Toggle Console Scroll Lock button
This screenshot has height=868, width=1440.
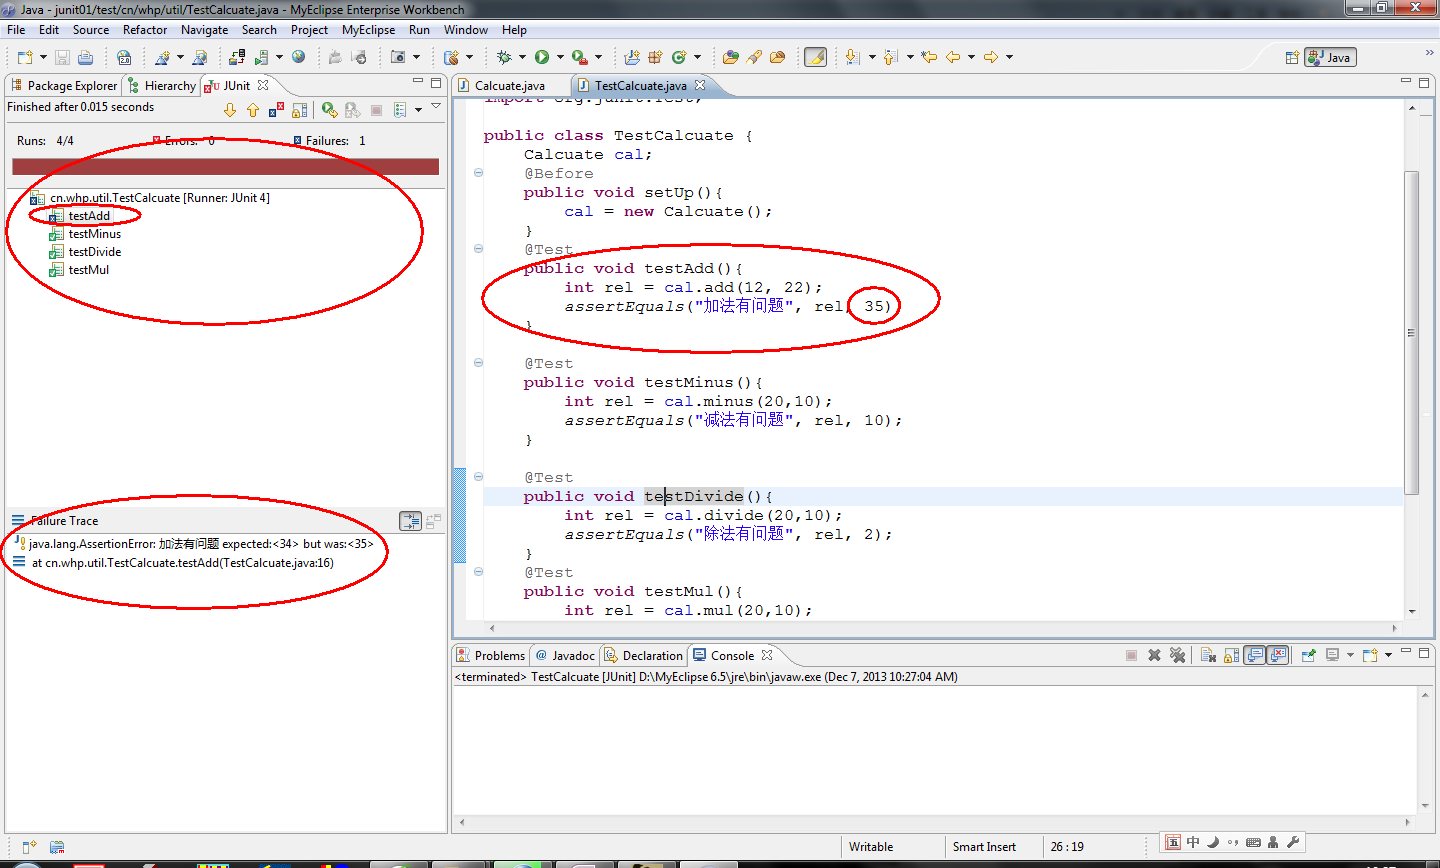coord(1231,655)
